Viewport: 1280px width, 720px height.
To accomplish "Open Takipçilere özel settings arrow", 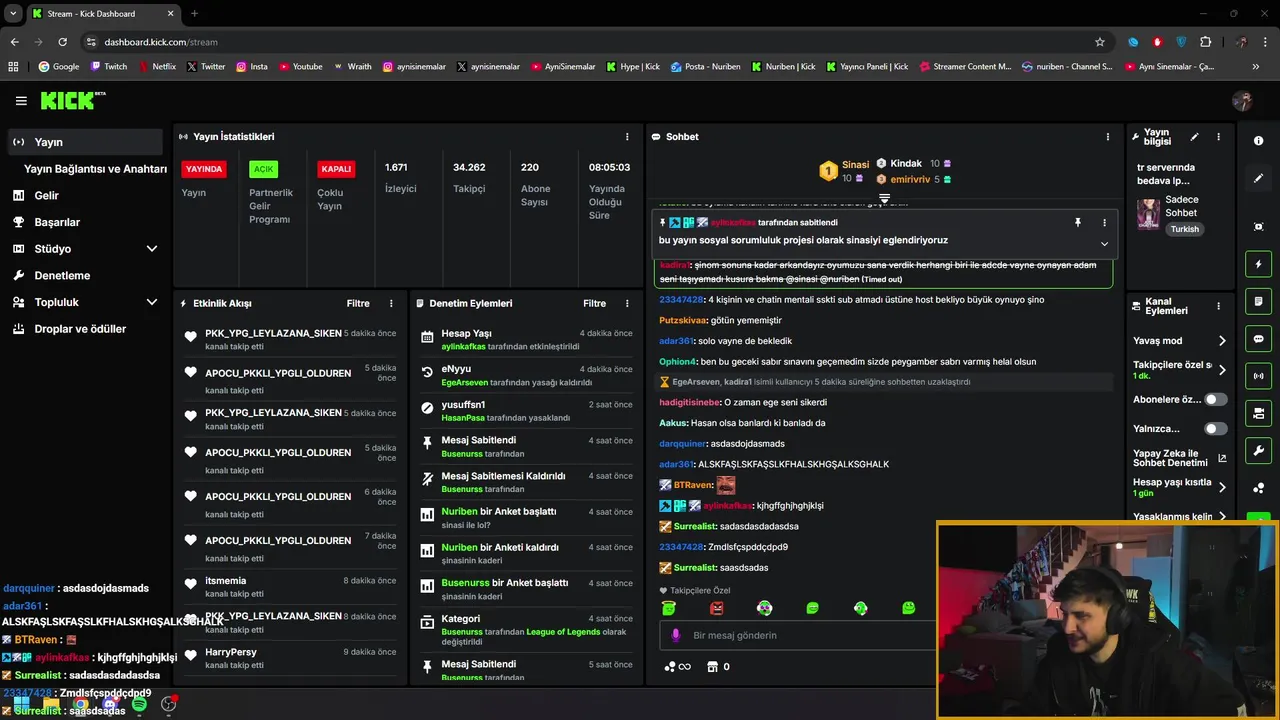I will click(x=1222, y=370).
